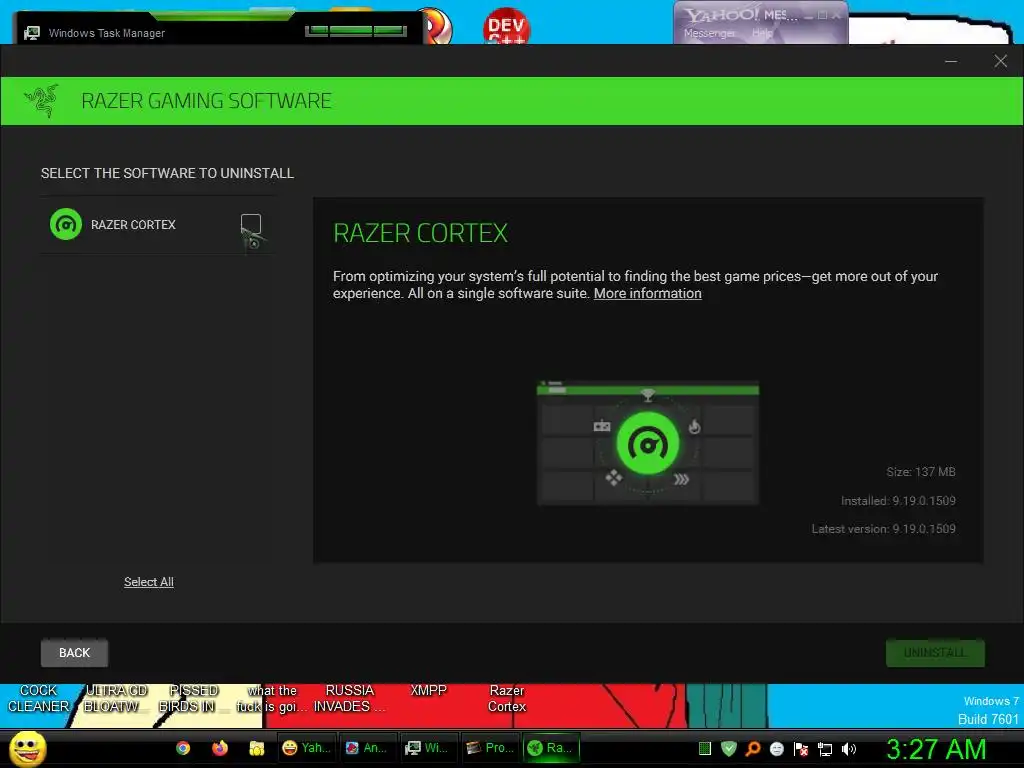The width and height of the screenshot is (1024, 768).
Task: Click the 'Size: 137 MB' text
Action: click(x=921, y=472)
